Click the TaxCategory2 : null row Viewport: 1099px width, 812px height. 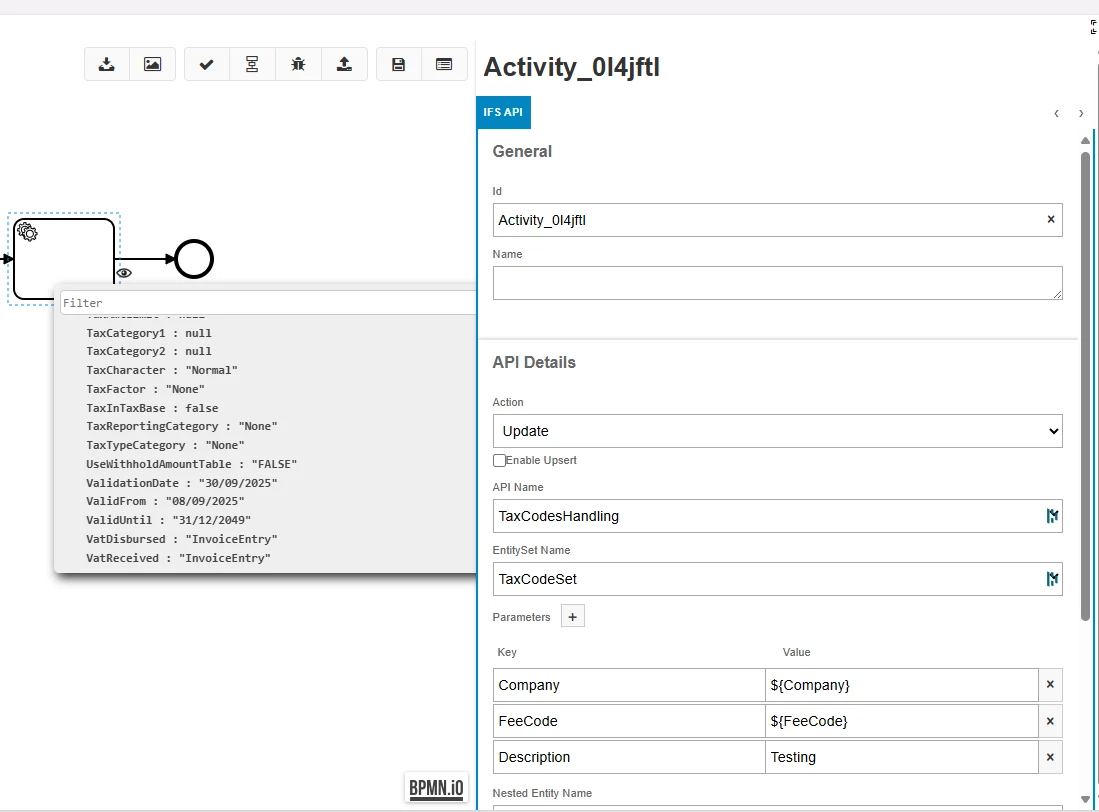[149, 351]
